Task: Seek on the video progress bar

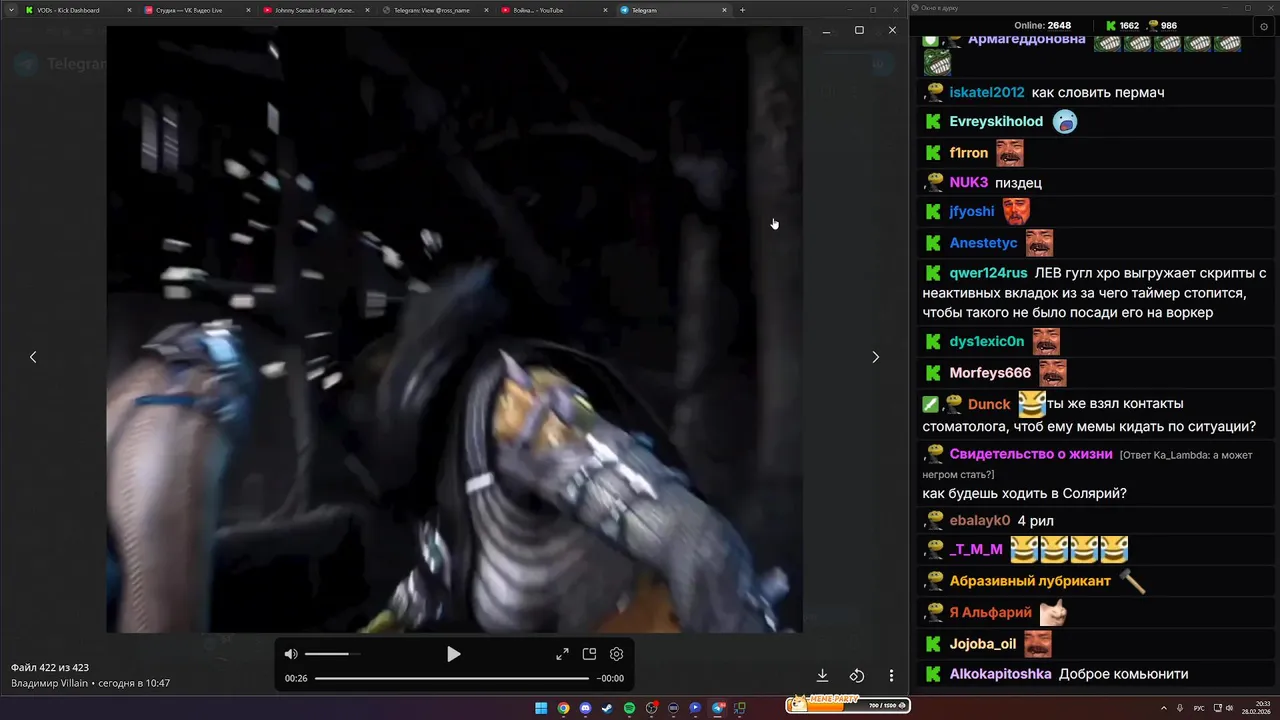Action: coord(452,678)
